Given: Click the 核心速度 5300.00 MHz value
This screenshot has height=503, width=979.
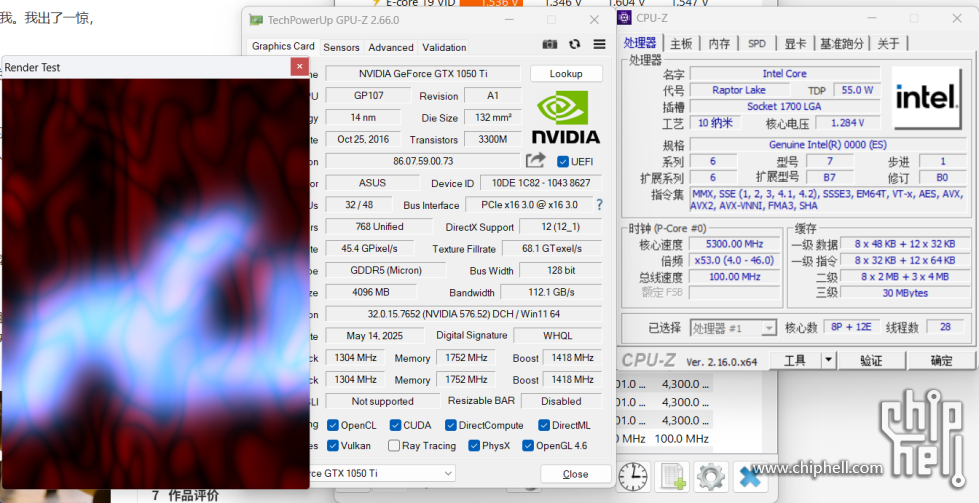Looking at the screenshot, I should [x=735, y=244].
